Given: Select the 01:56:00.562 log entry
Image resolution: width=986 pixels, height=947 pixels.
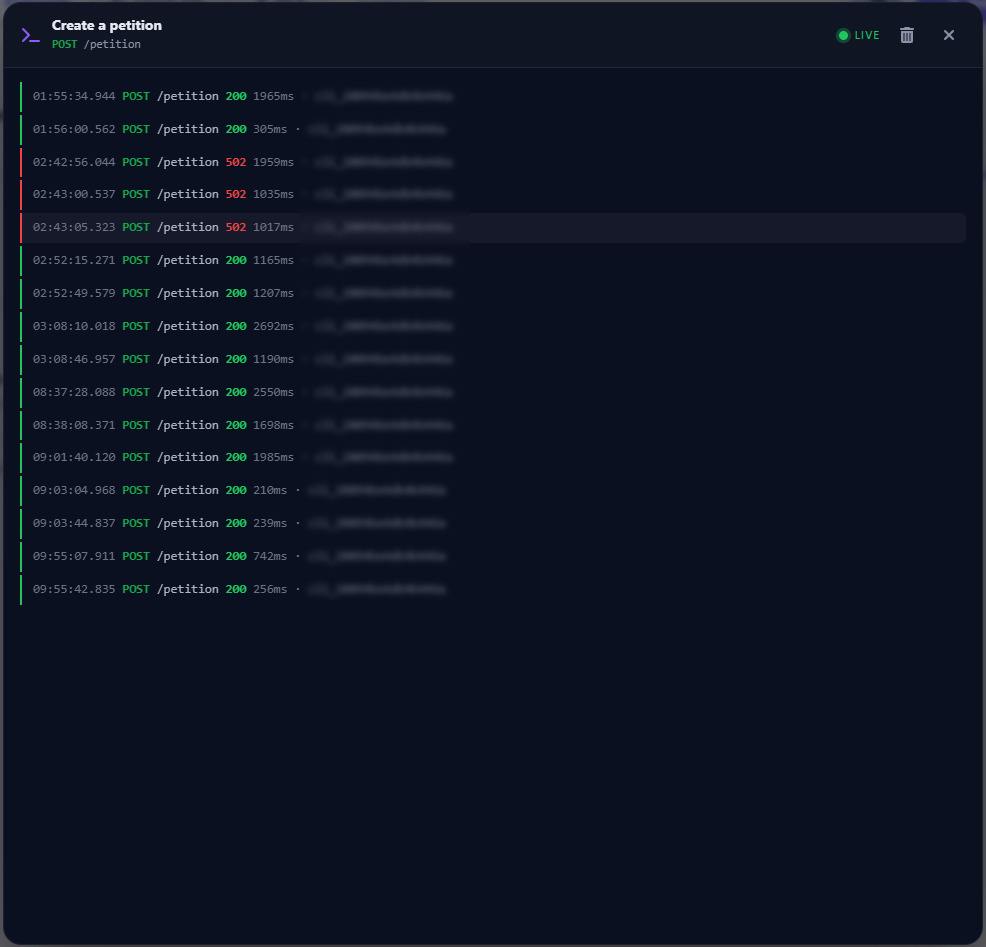Looking at the screenshot, I should (493, 129).
